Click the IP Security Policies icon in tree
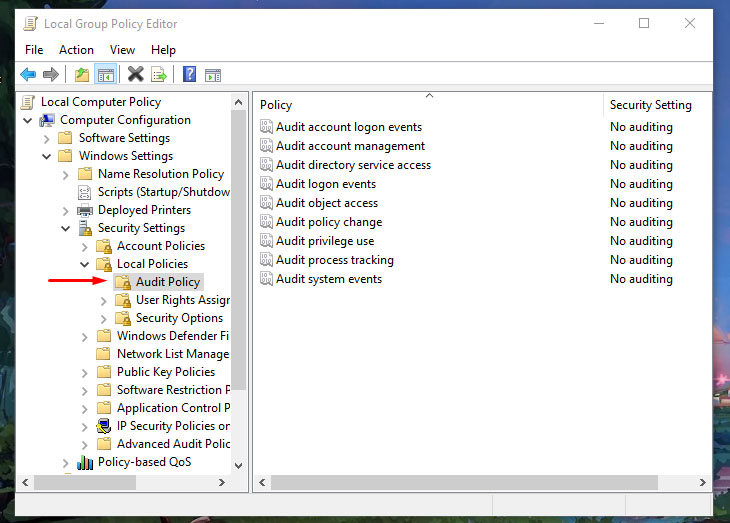 (x=104, y=426)
